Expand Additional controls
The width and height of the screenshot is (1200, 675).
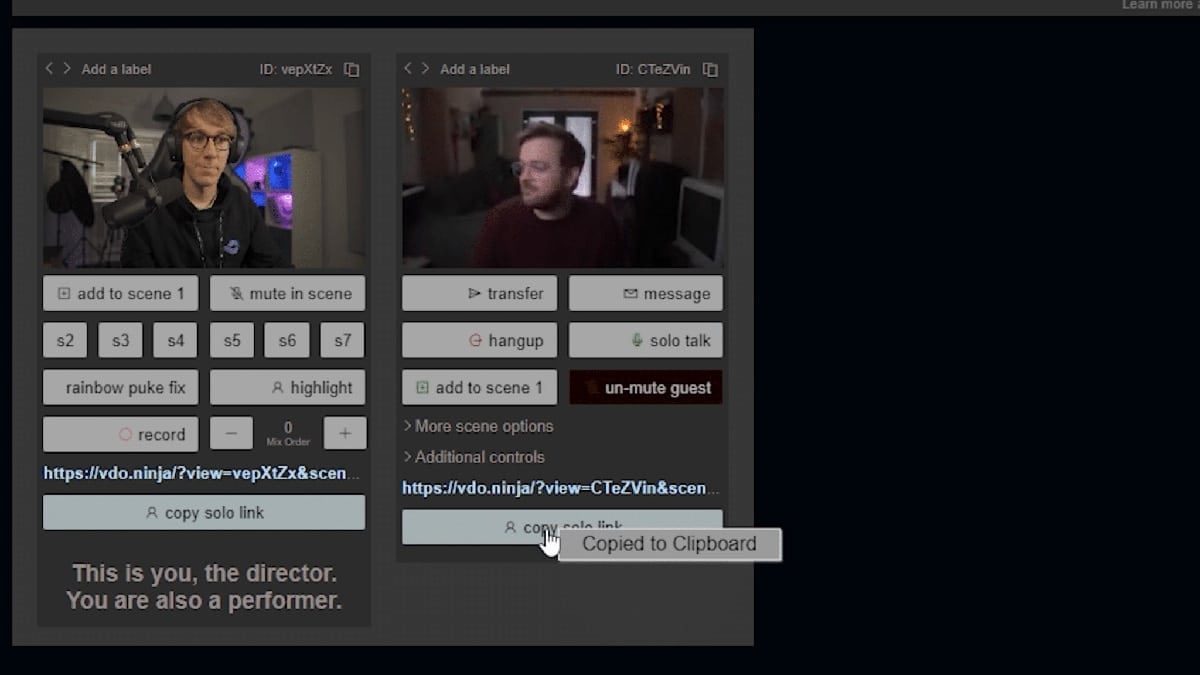474,457
